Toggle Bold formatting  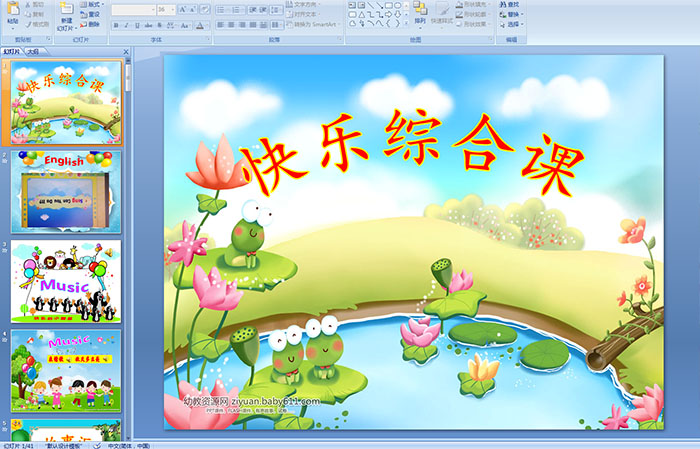tap(116, 25)
